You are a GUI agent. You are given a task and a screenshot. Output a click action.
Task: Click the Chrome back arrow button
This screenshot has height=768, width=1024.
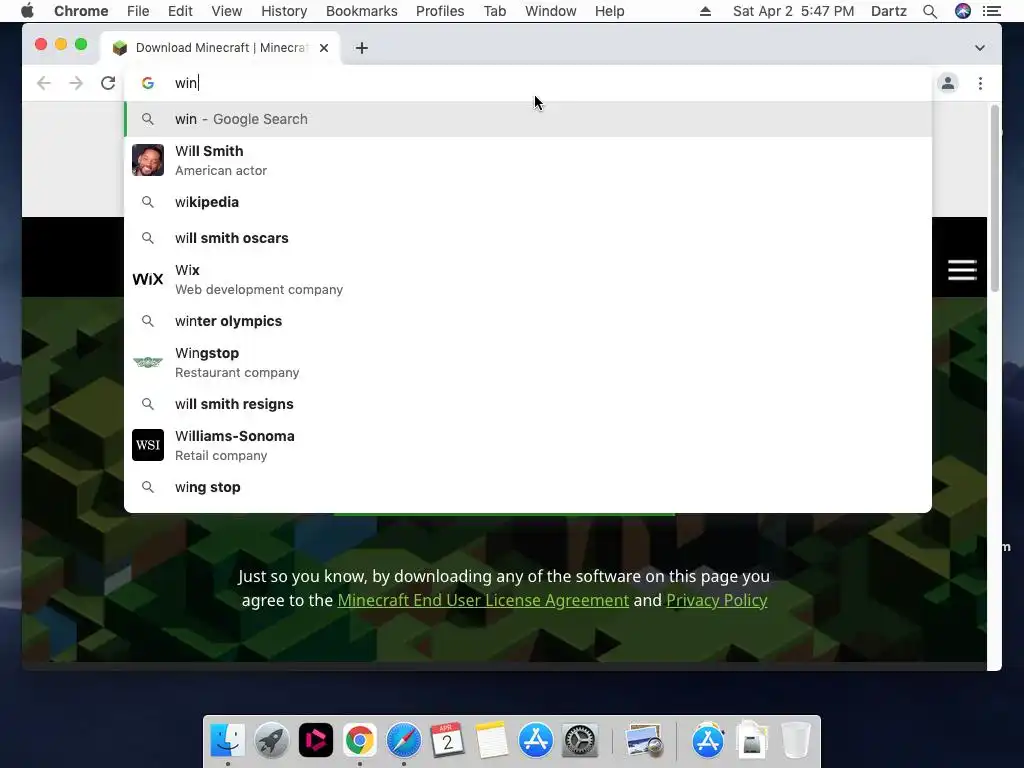click(44, 83)
